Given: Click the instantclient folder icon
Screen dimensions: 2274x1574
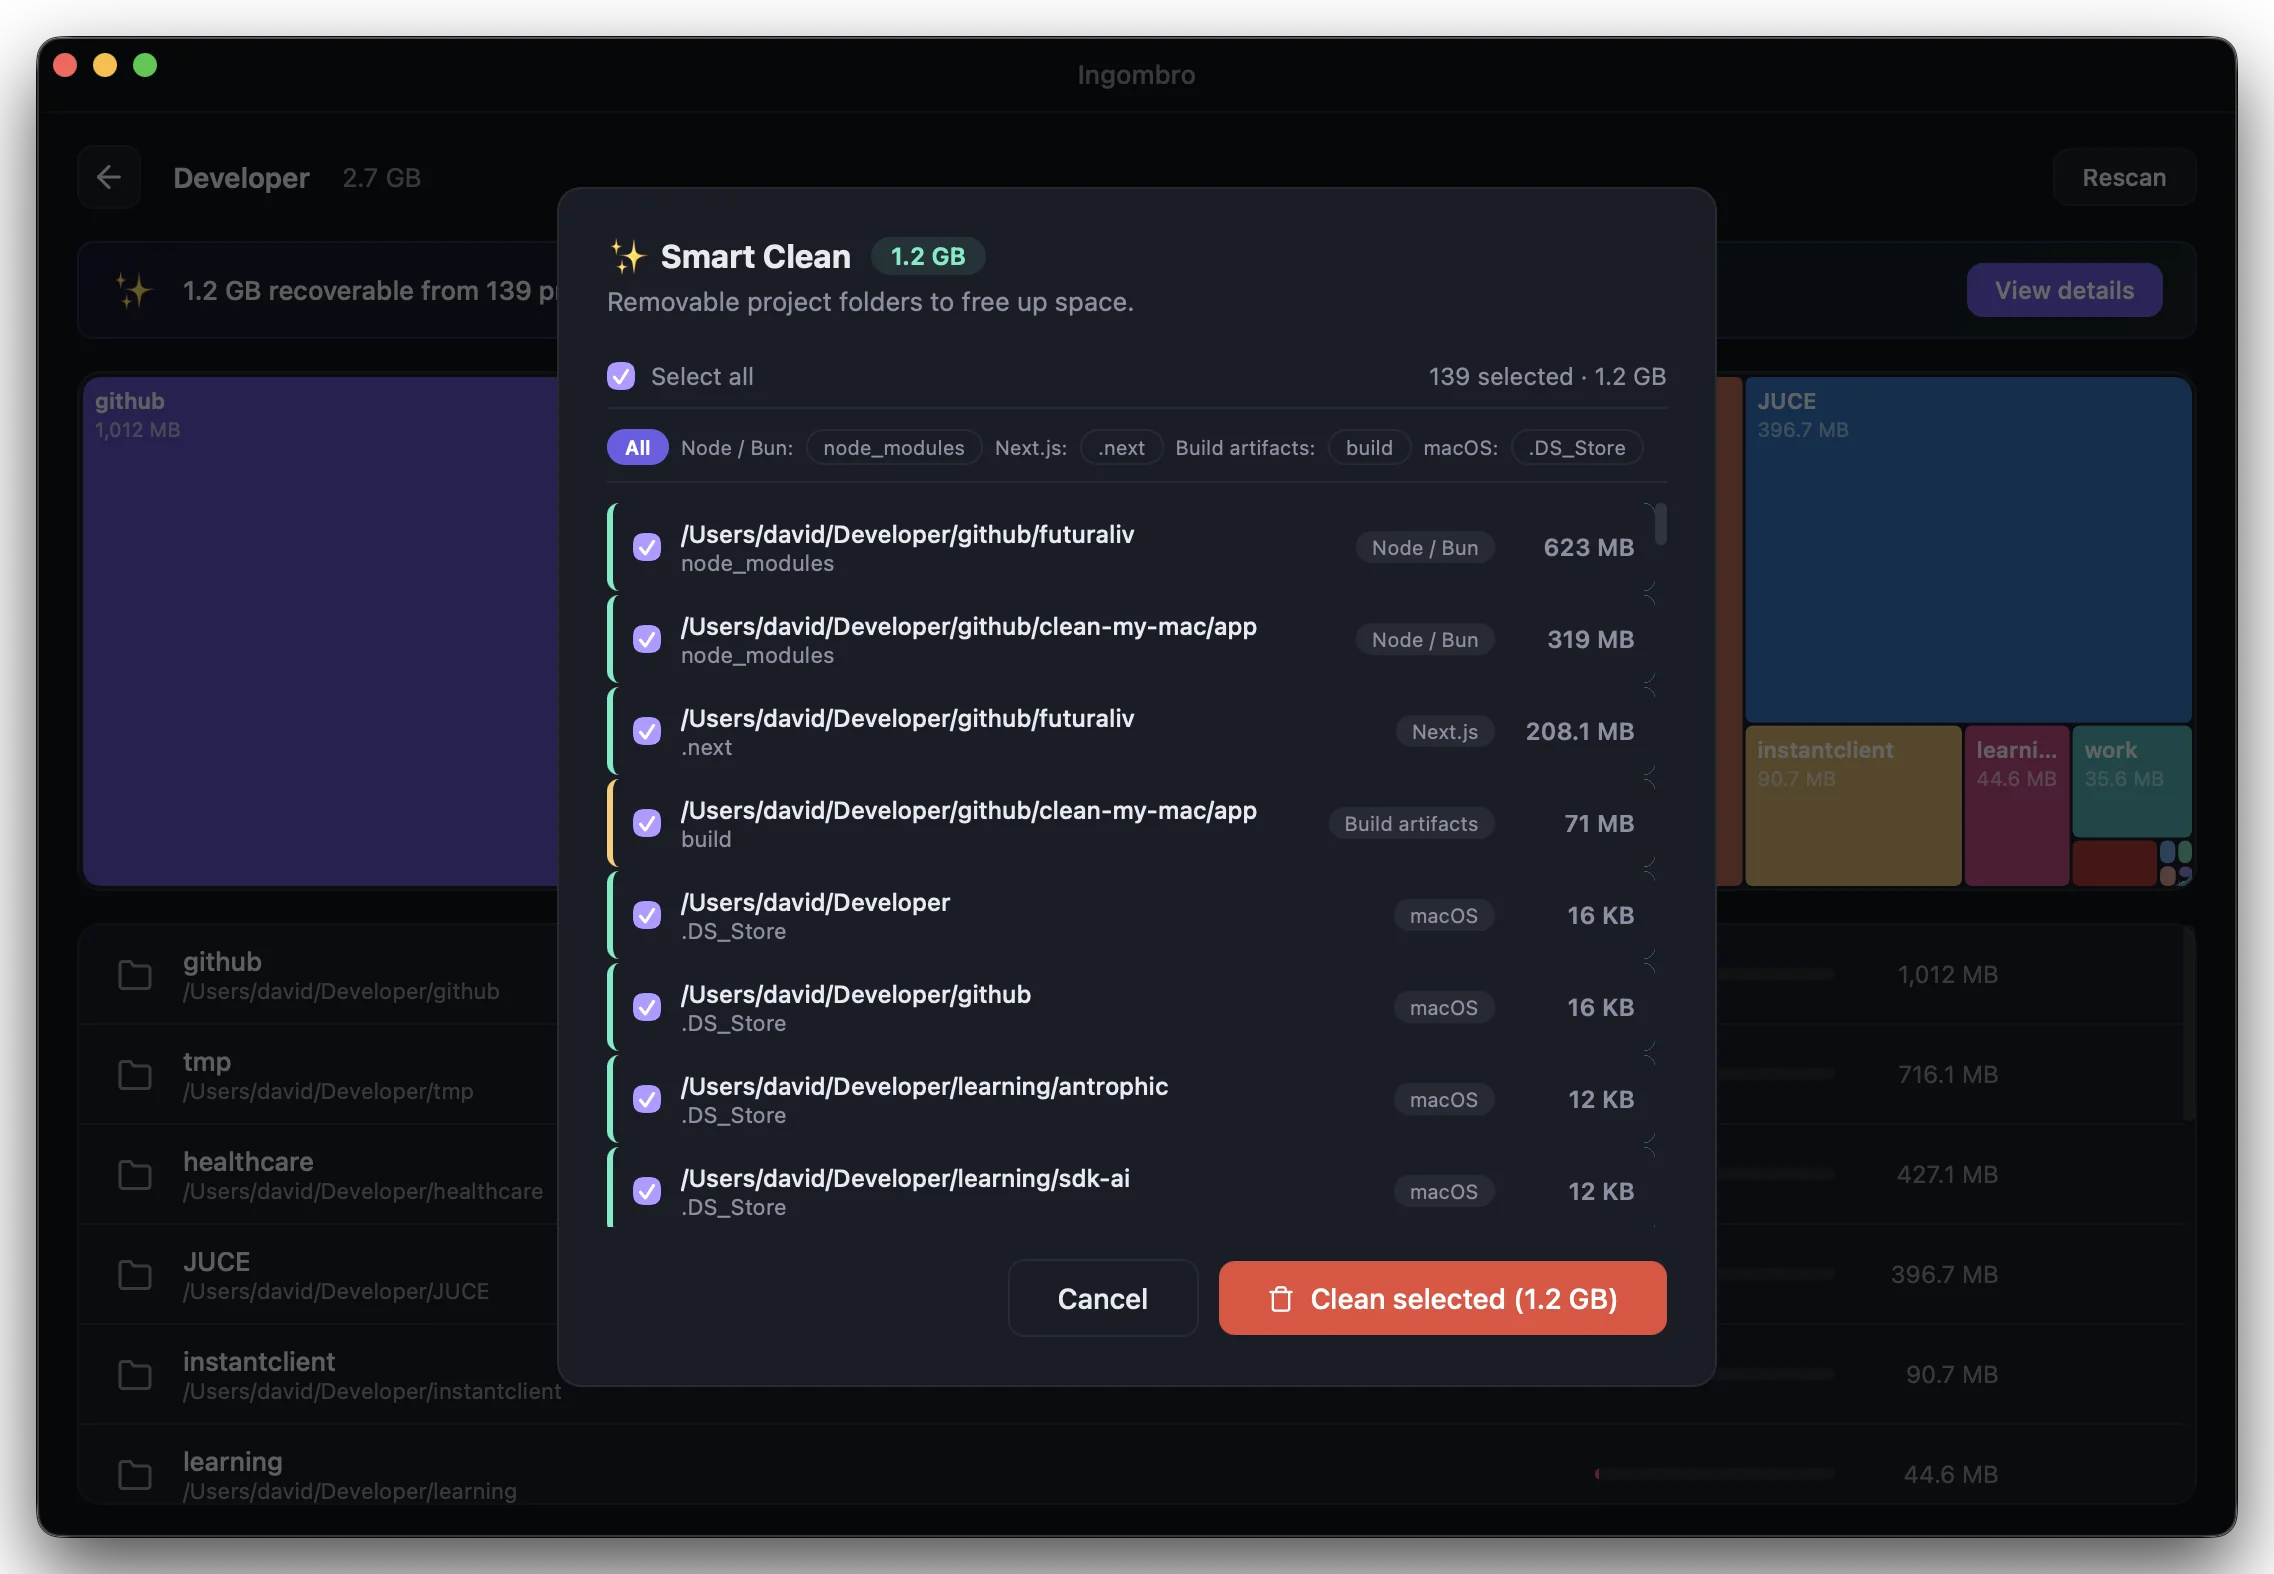Looking at the screenshot, I should coord(135,1375).
